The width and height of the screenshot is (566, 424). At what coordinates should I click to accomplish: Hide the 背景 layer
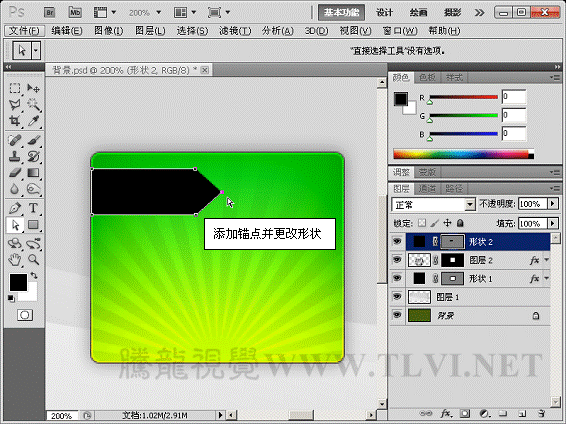click(397, 315)
